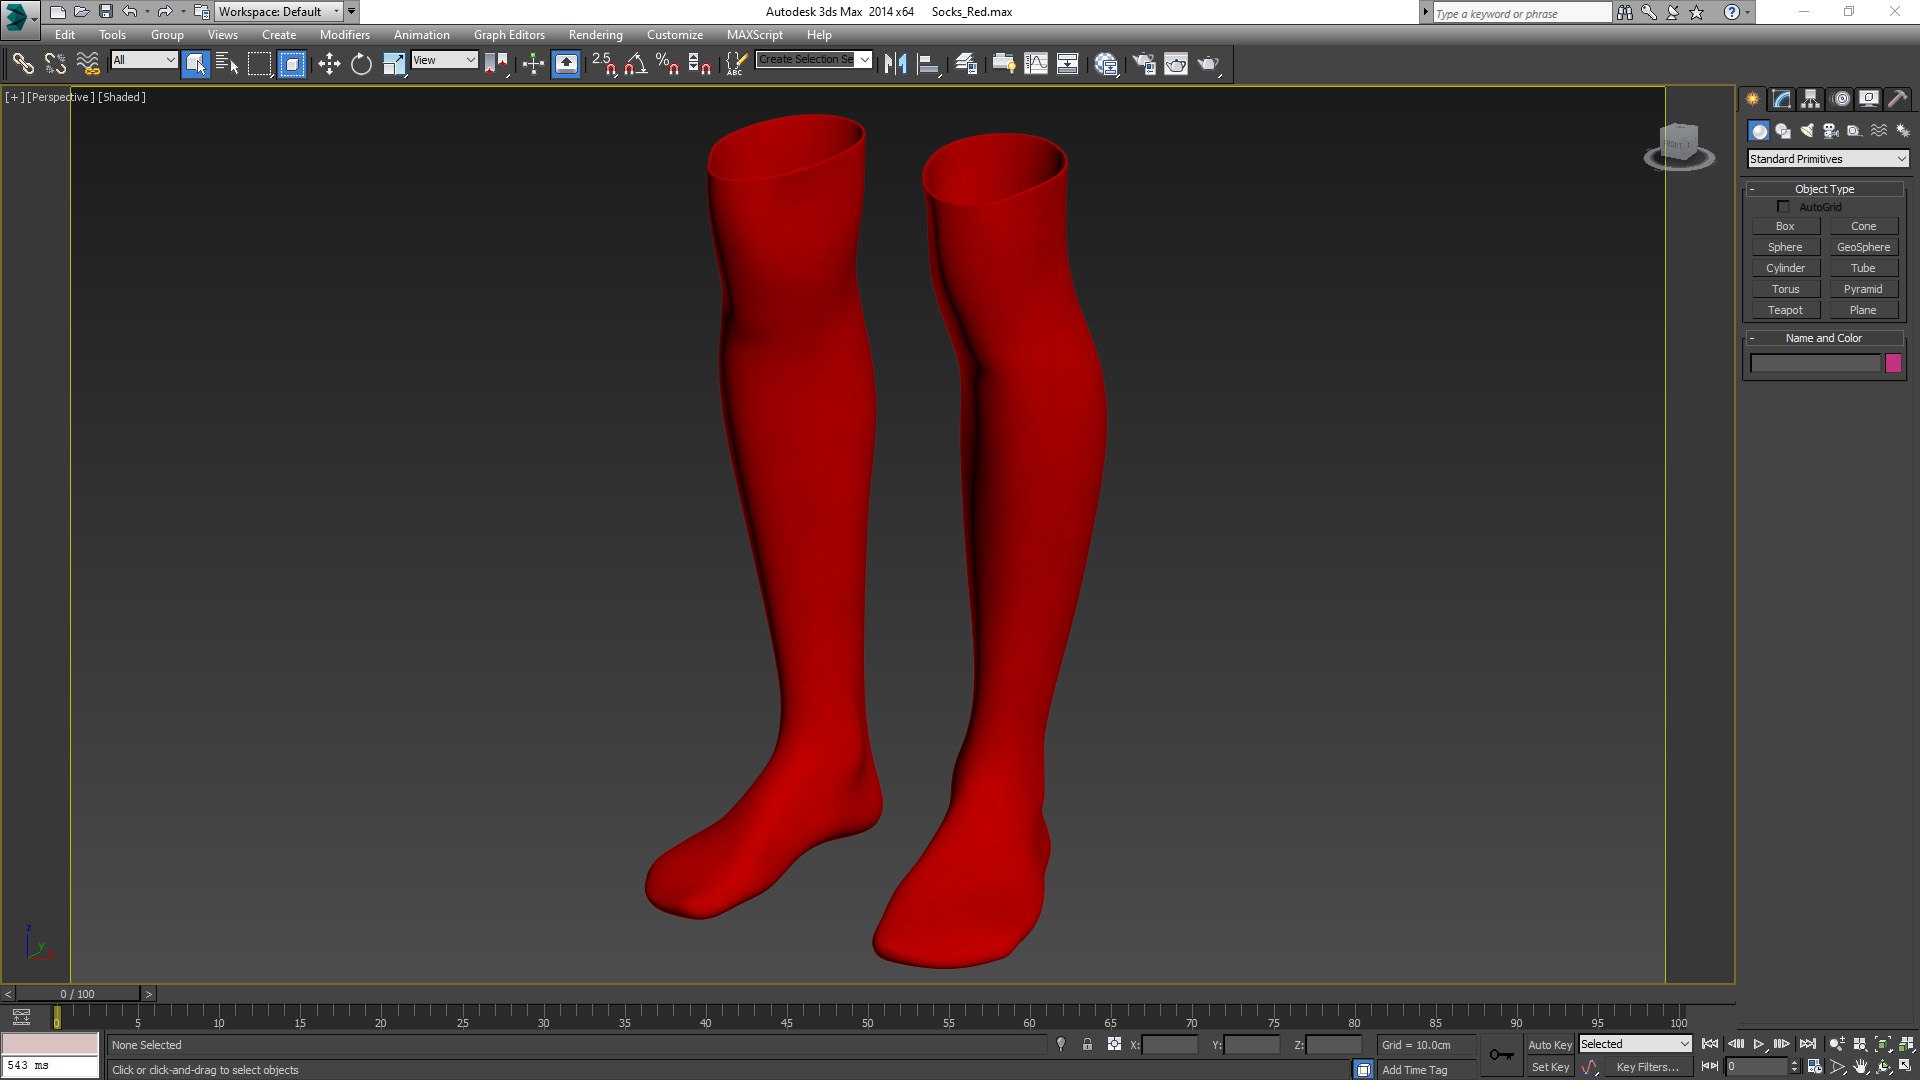Viewport: 1920px width, 1080px height.
Task: Open the Shaded viewport label menu
Action: tap(122, 97)
